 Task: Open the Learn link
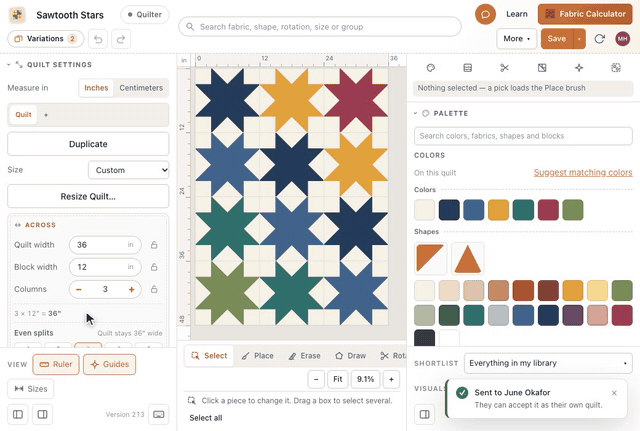[517, 14]
